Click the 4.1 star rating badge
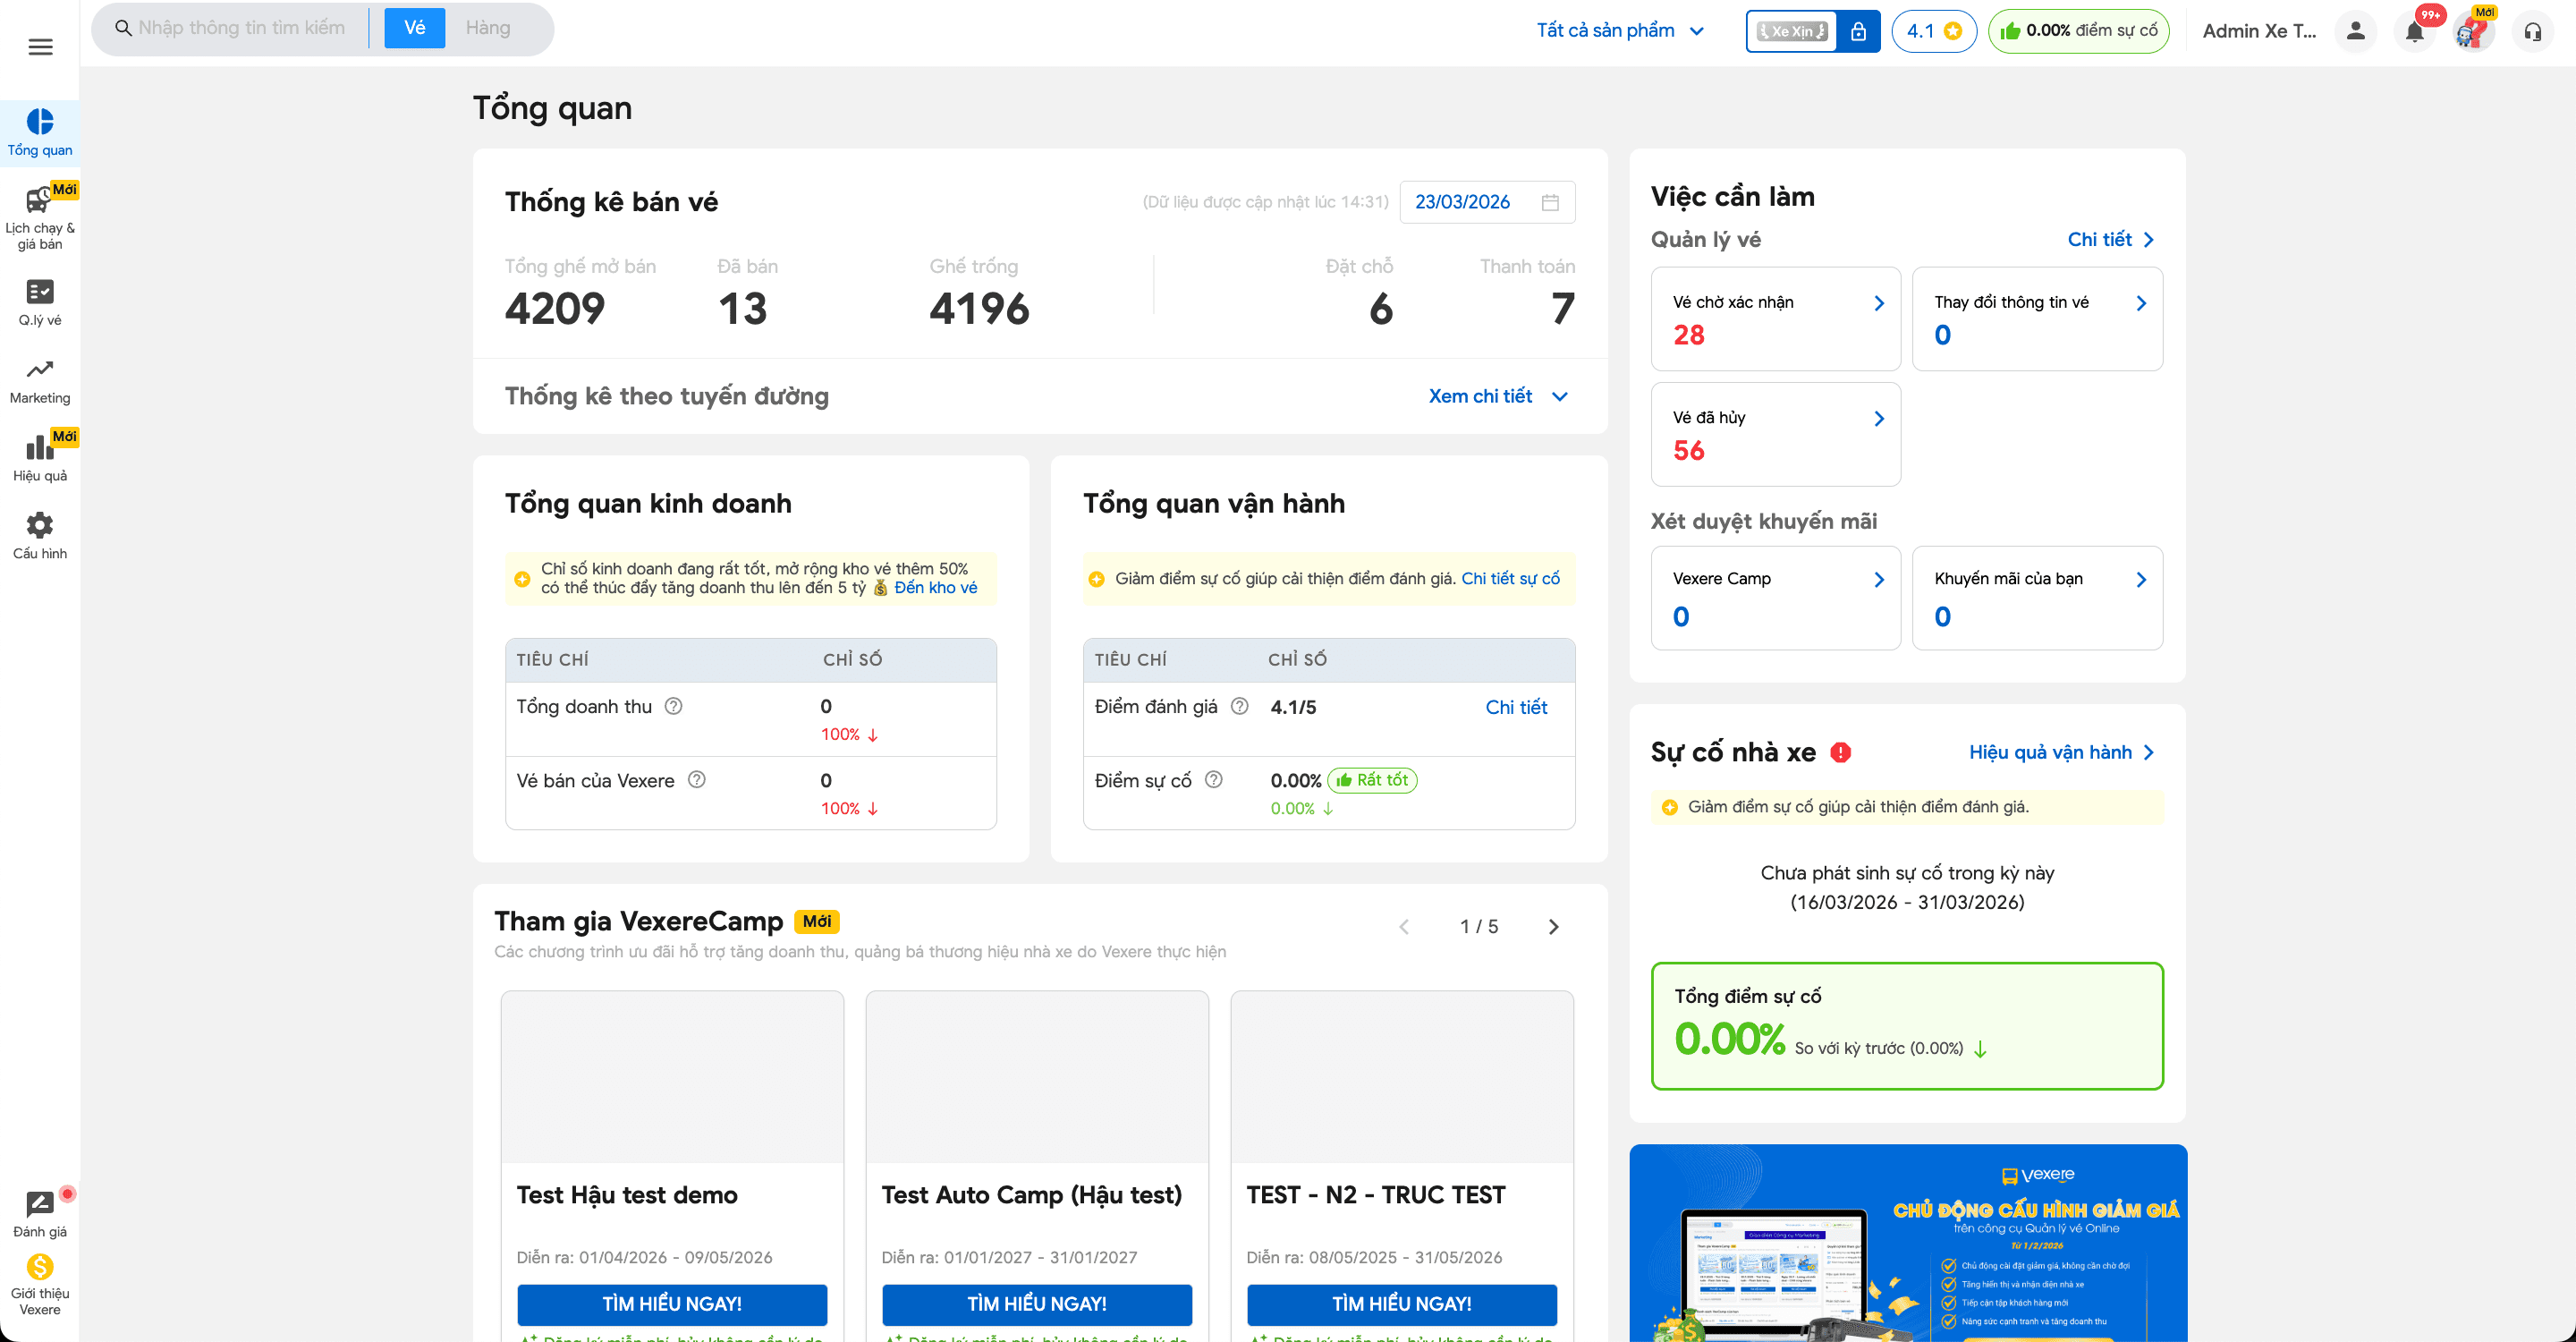Image resolution: width=2576 pixels, height=1342 pixels. tap(1934, 31)
